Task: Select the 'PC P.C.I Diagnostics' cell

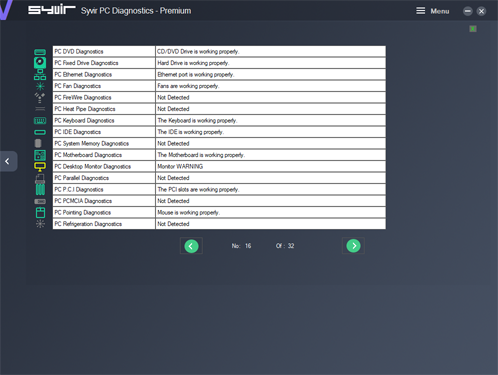Action: coord(104,190)
